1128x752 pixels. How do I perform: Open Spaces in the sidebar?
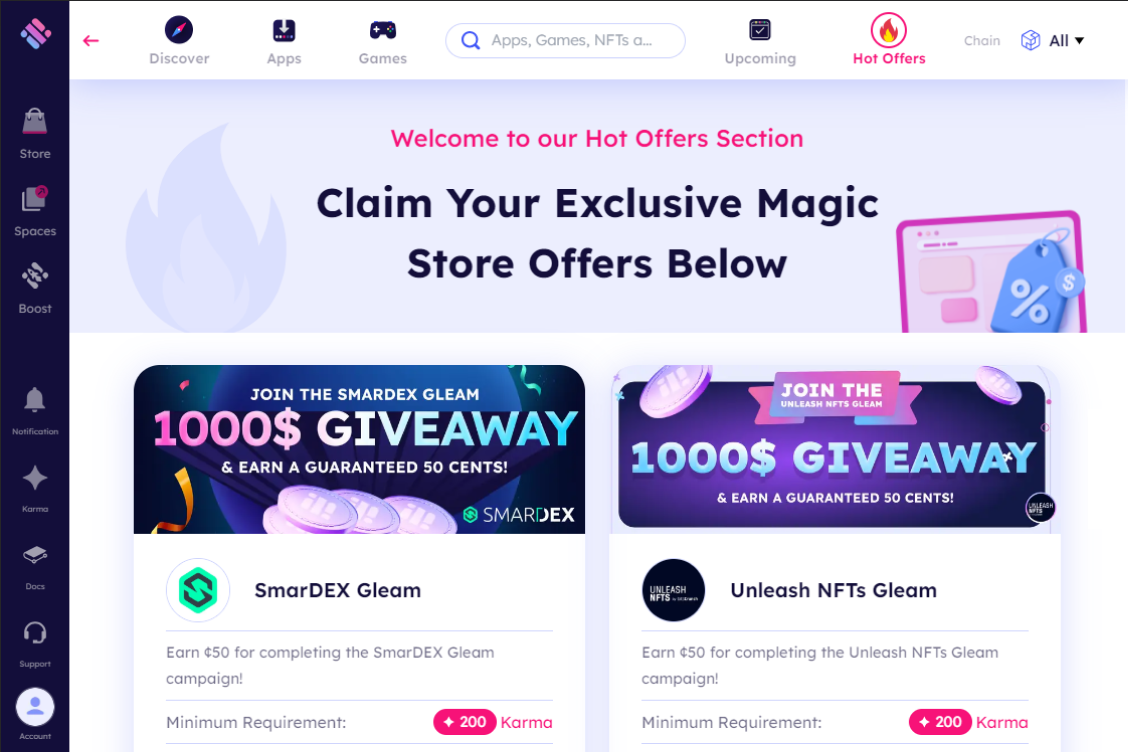[x=35, y=212]
